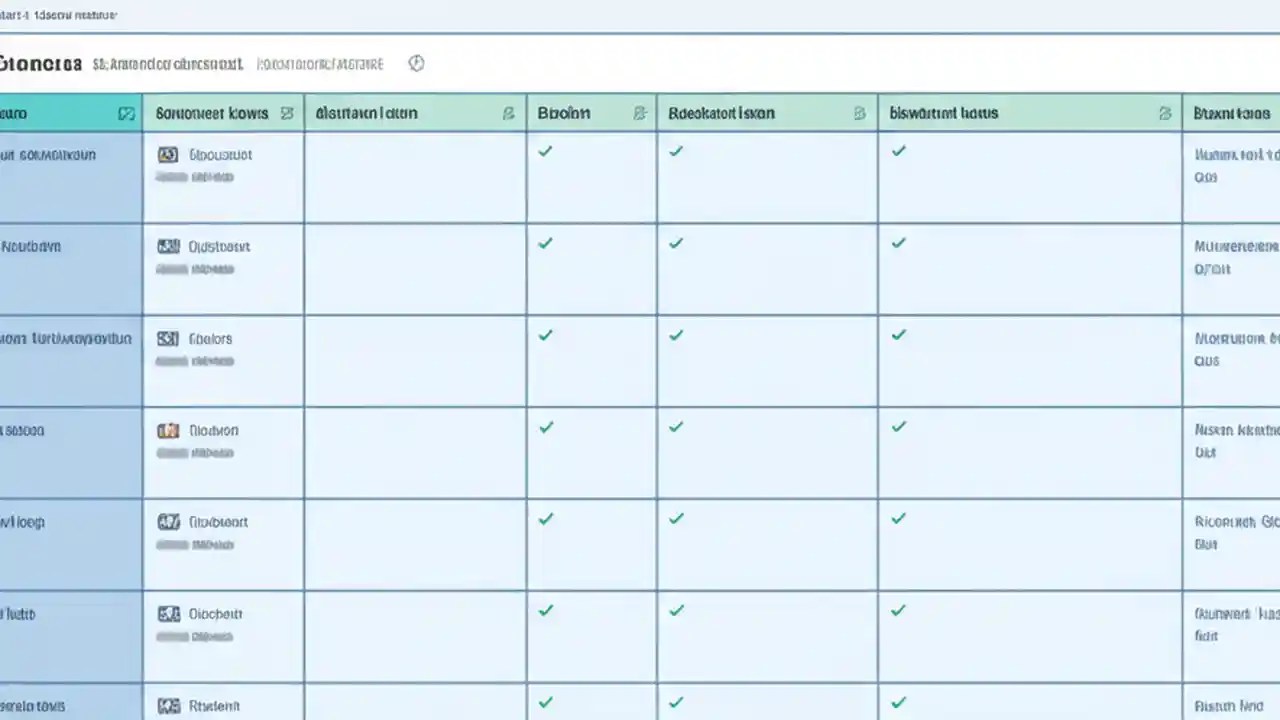The image size is (1280, 720).
Task: Open the second column header dropdown
Action: coord(287,114)
